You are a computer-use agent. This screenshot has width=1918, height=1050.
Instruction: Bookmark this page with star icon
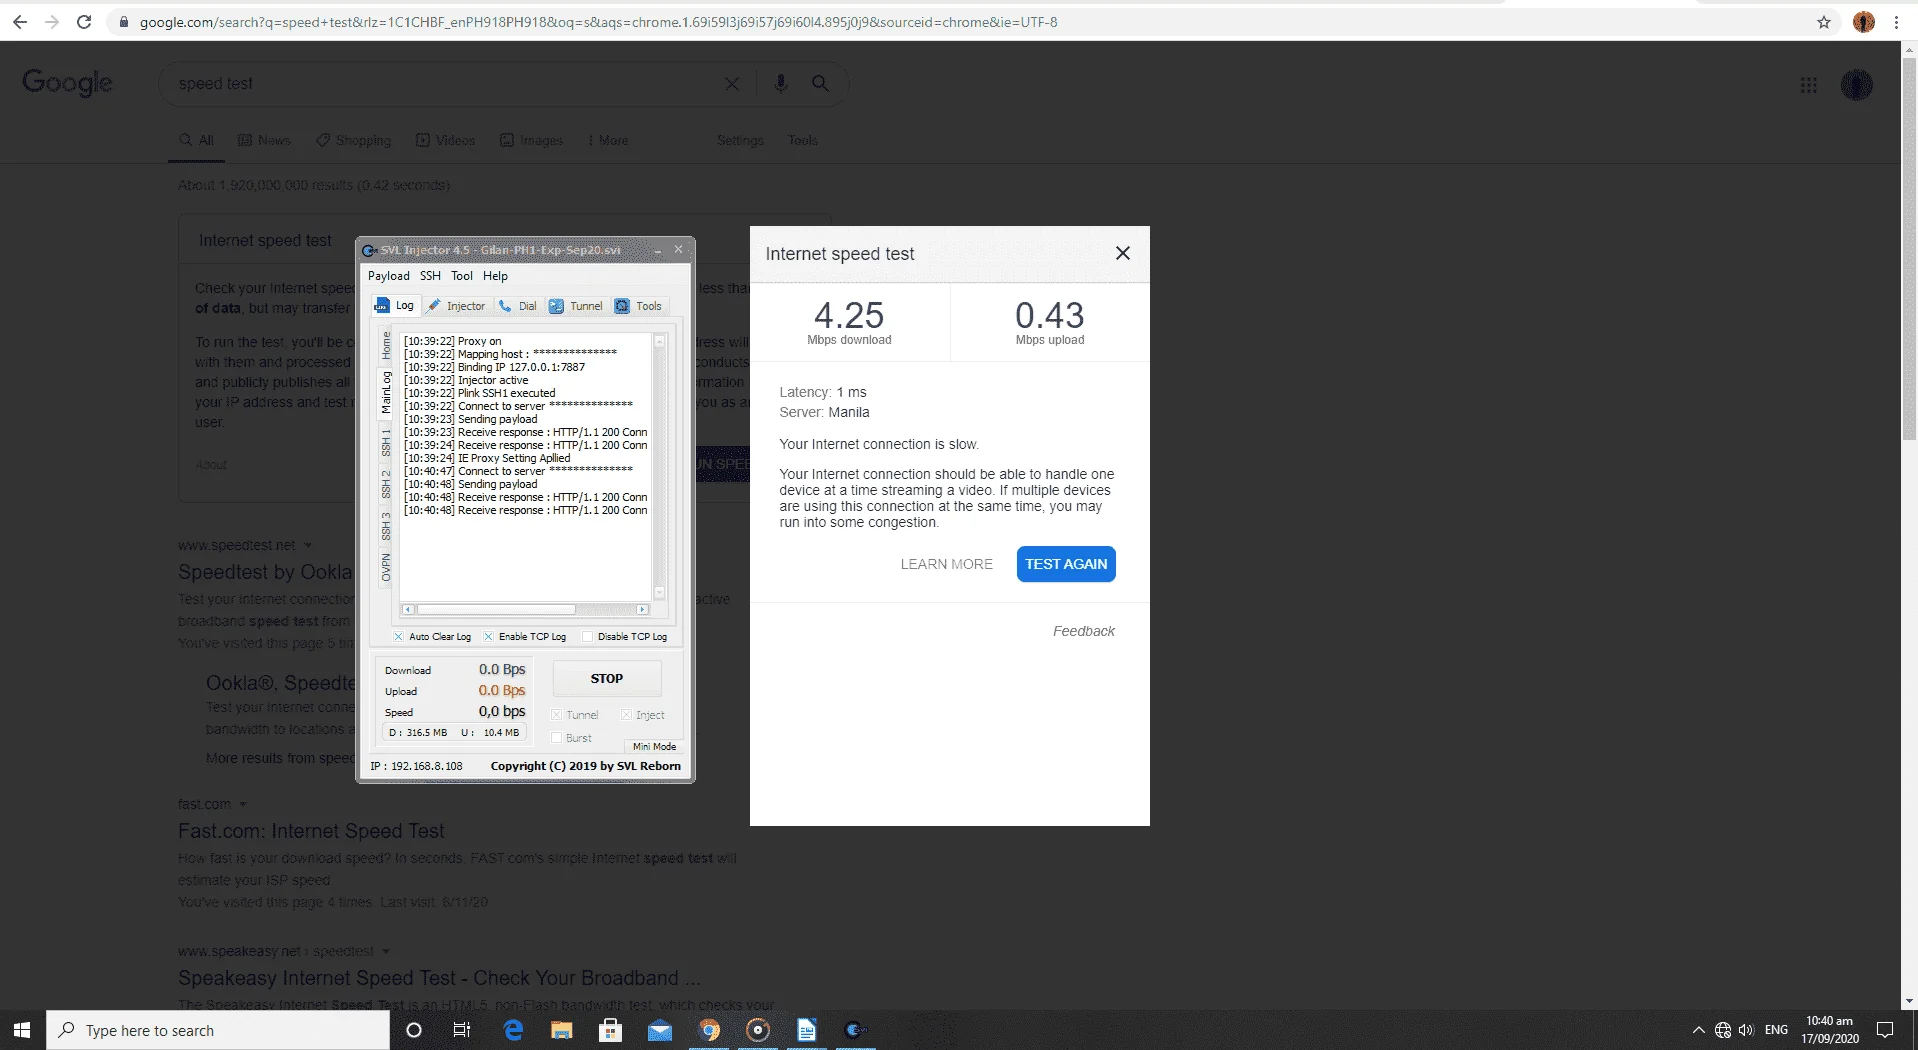click(x=1824, y=22)
